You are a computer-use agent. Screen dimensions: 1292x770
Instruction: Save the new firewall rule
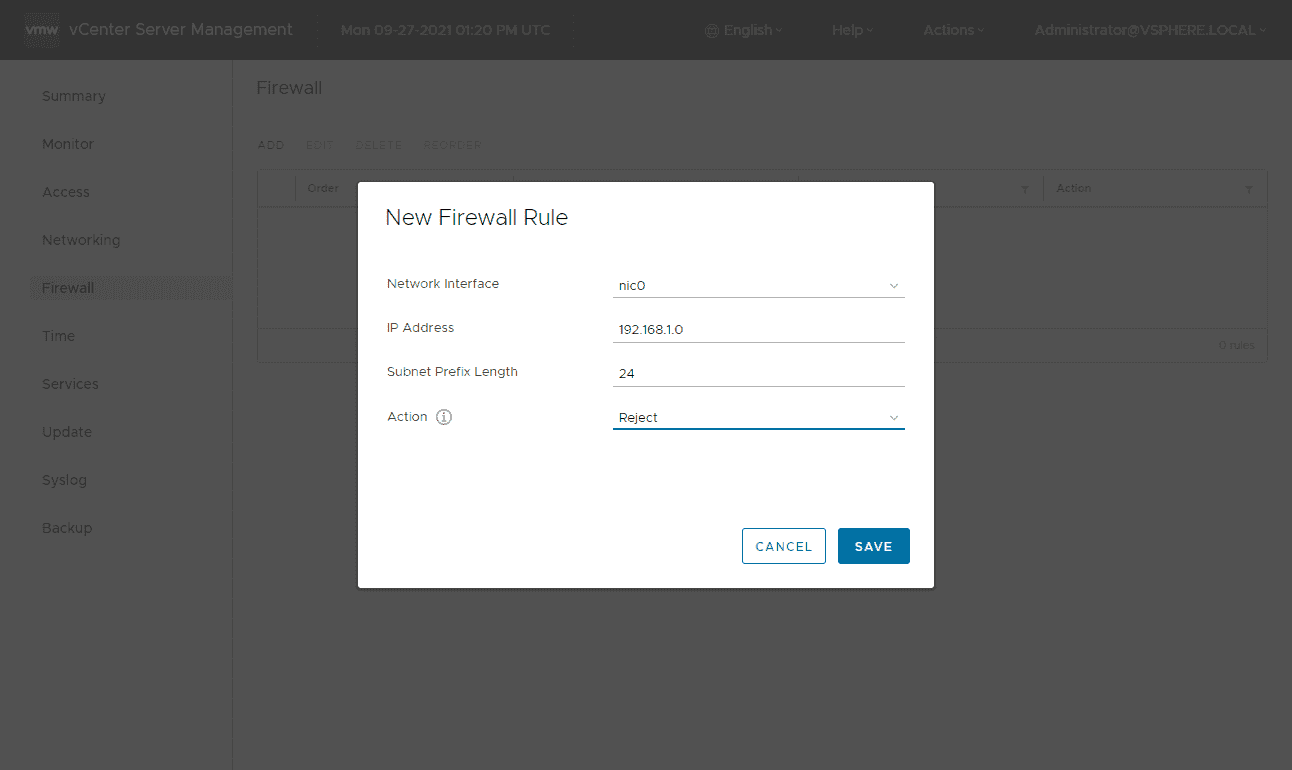(x=873, y=546)
